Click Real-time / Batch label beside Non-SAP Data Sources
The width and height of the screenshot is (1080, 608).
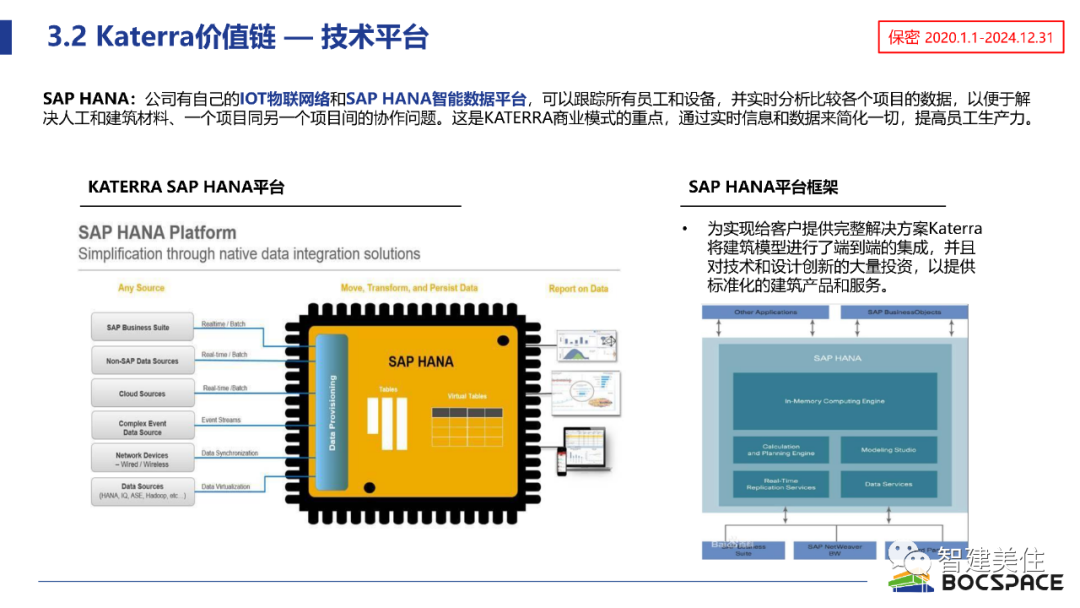[225, 355]
